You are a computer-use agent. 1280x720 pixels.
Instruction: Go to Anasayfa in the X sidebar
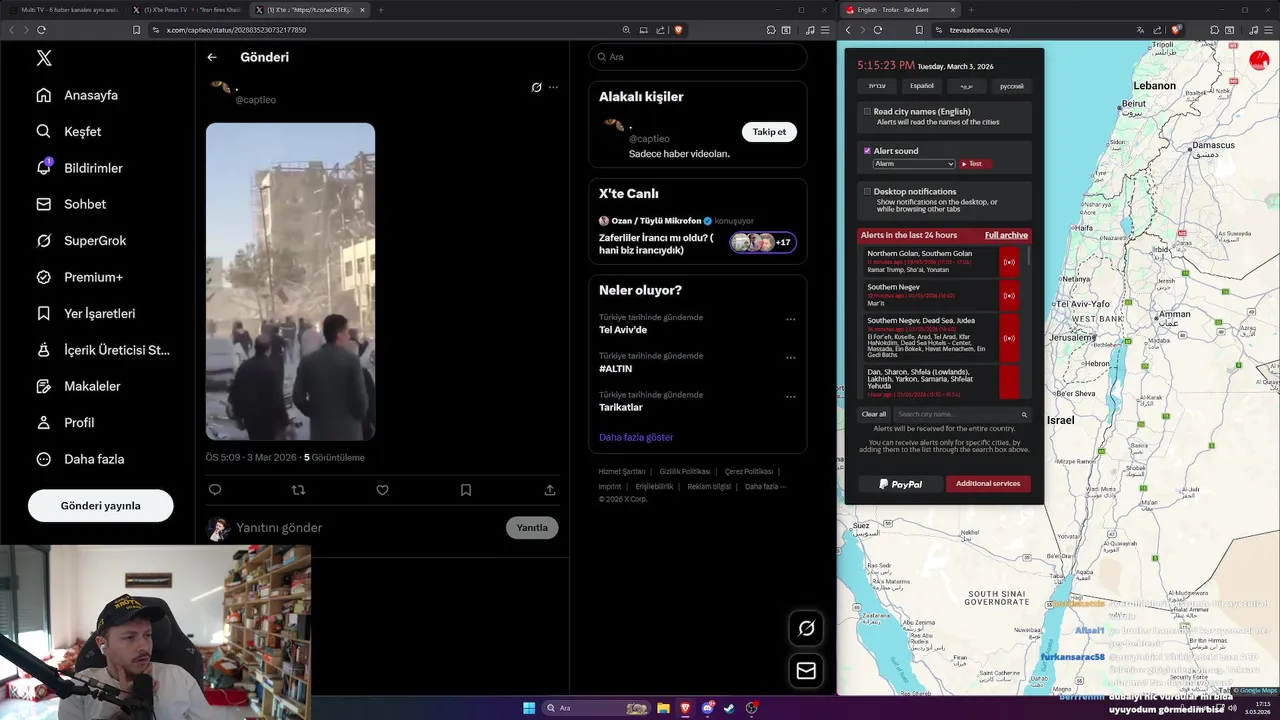pyautogui.click(x=77, y=95)
